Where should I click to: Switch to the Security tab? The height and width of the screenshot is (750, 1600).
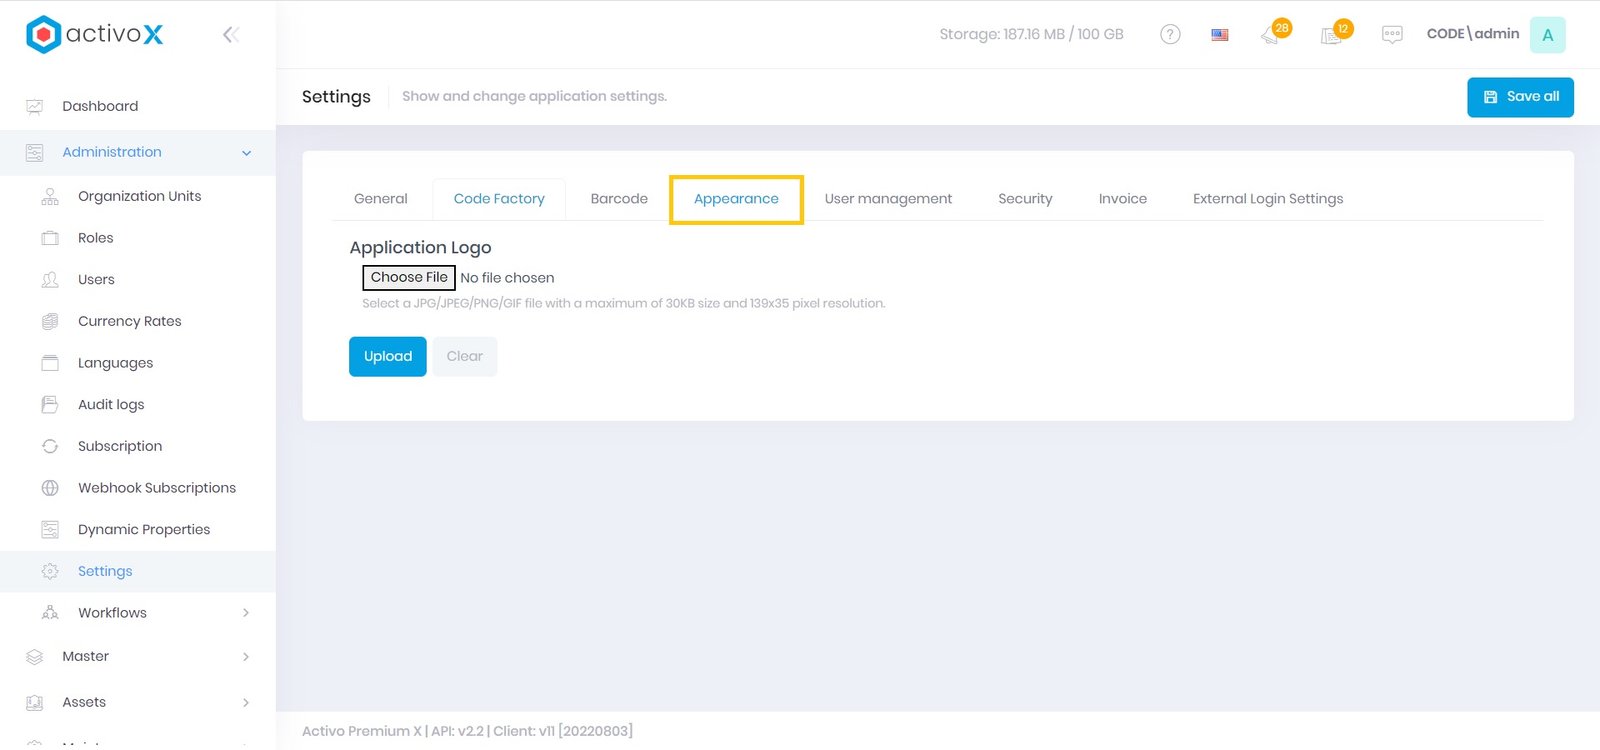click(x=1025, y=199)
